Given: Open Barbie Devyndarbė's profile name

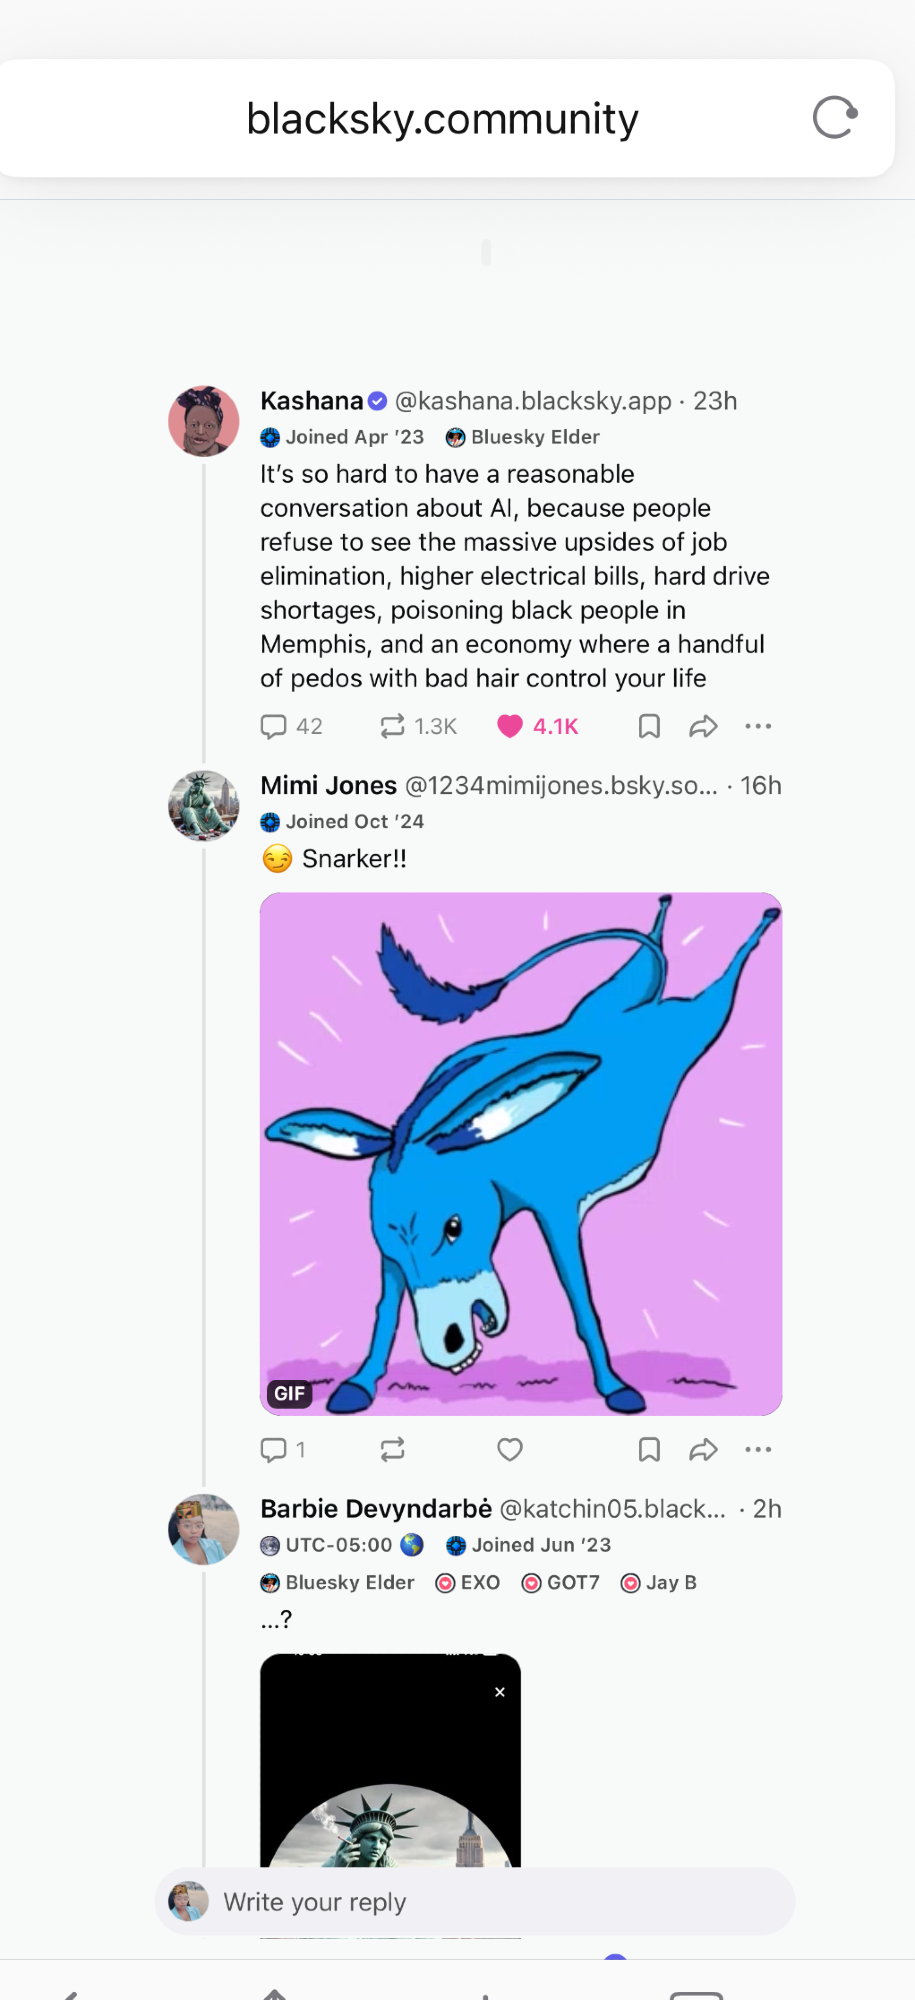Looking at the screenshot, I should point(376,1508).
